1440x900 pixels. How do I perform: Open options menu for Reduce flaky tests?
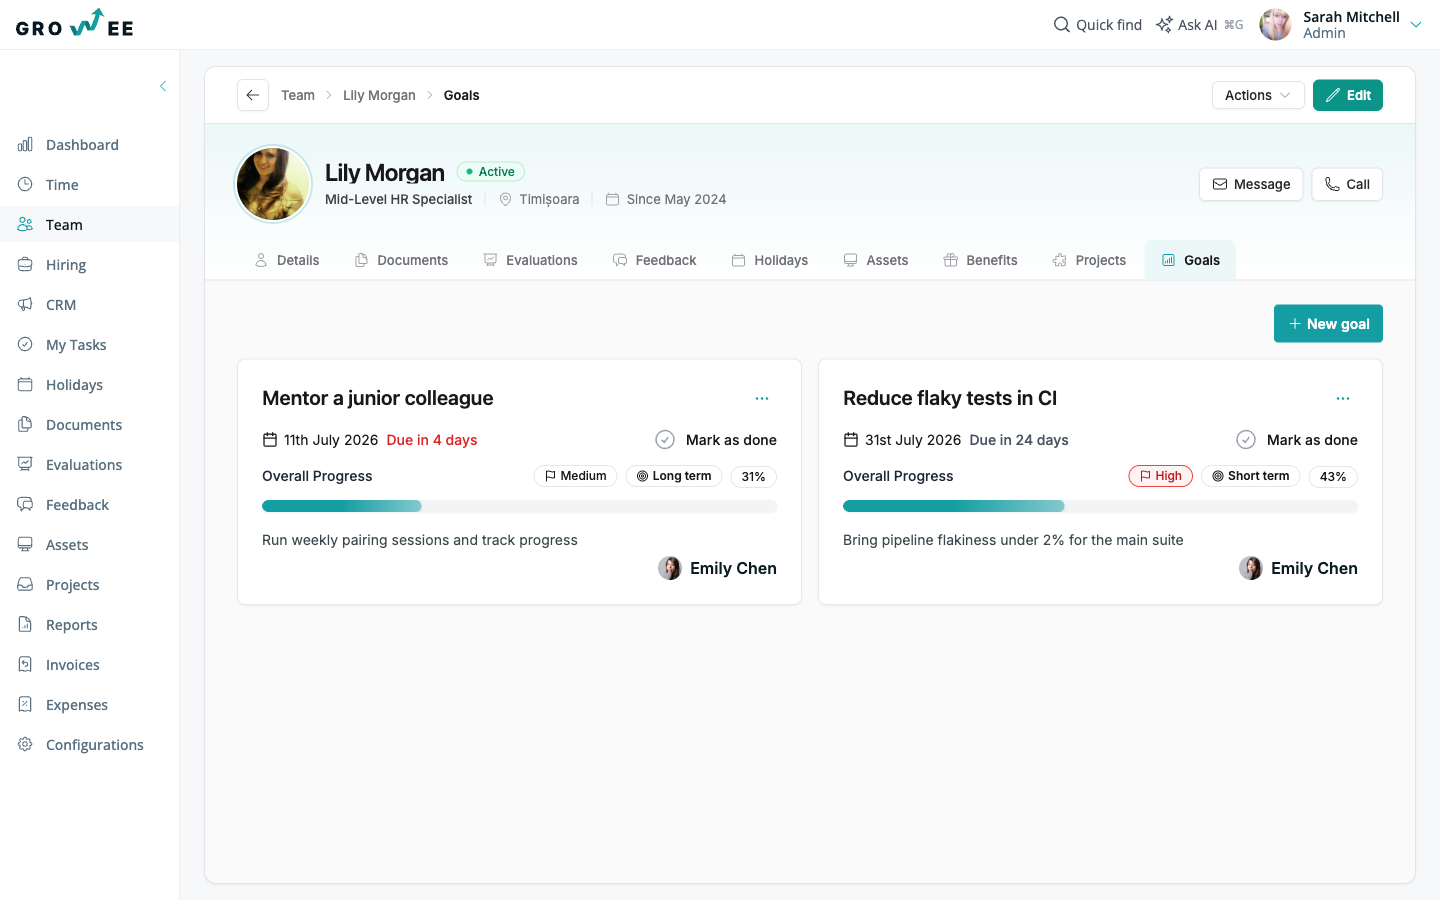[x=1343, y=398]
